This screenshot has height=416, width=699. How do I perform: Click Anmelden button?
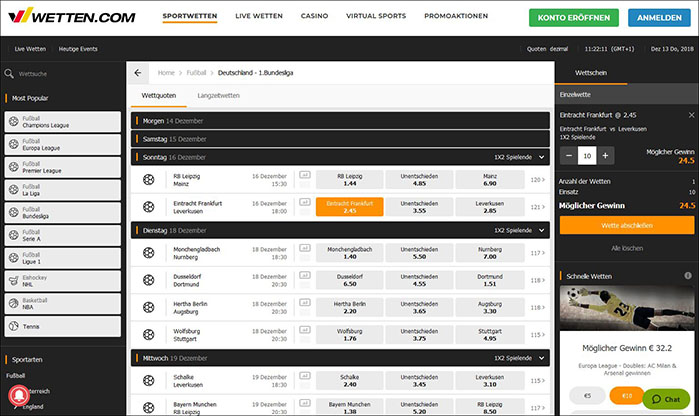(659, 18)
